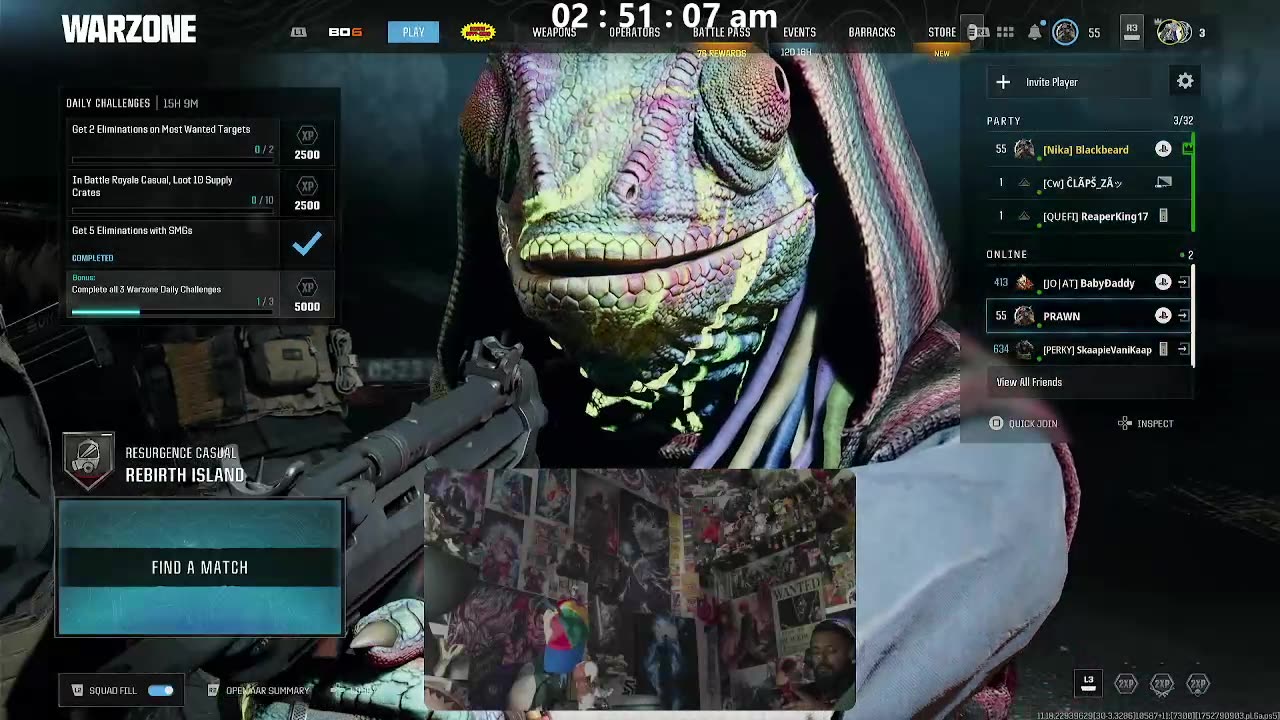Click console icon beside SkaapieVaniKaap
This screenshot has height=720, width=1280.
coord(1163,349)
